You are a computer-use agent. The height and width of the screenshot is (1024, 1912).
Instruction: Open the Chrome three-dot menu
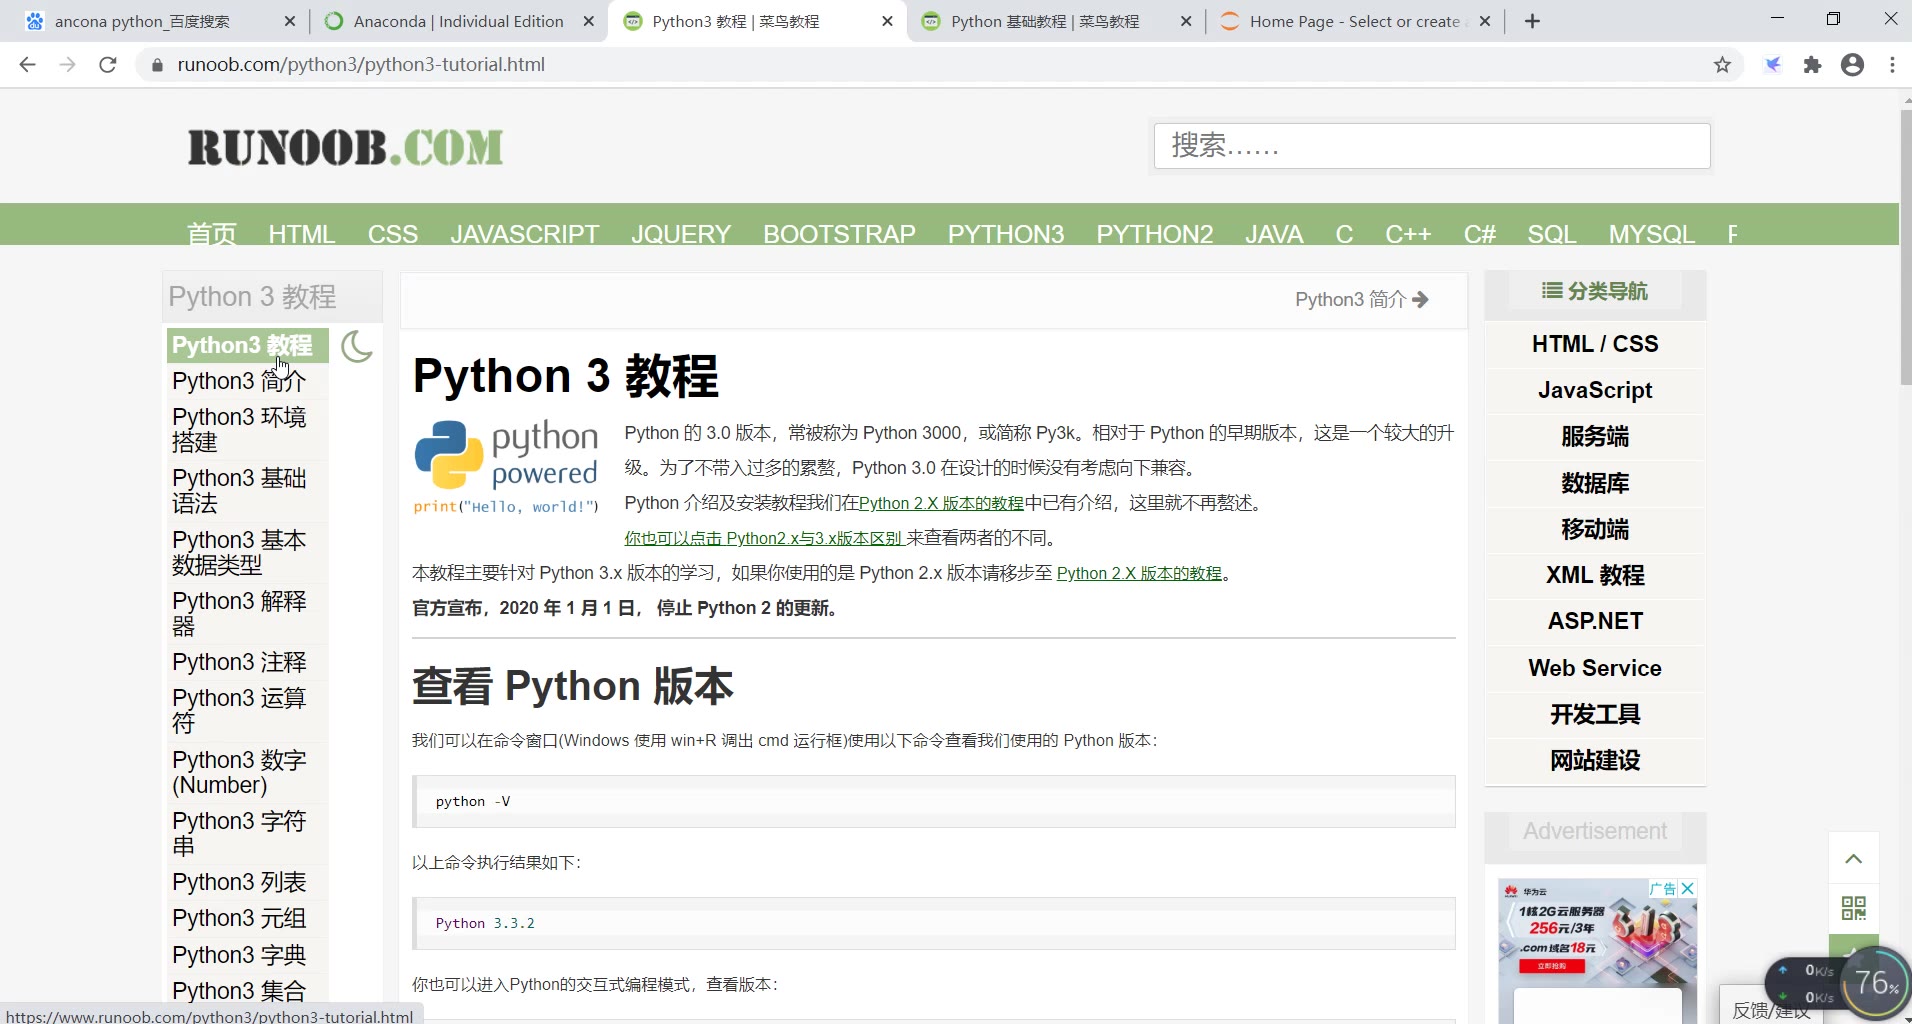click(x=1891, y=64)
